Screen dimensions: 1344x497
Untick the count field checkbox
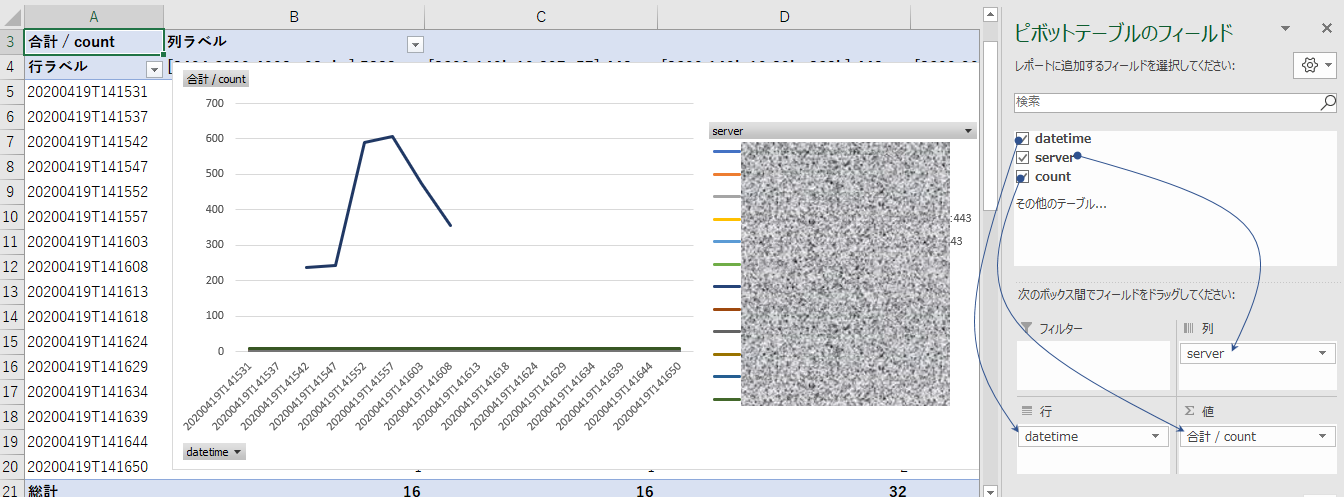coord(1022,177)
